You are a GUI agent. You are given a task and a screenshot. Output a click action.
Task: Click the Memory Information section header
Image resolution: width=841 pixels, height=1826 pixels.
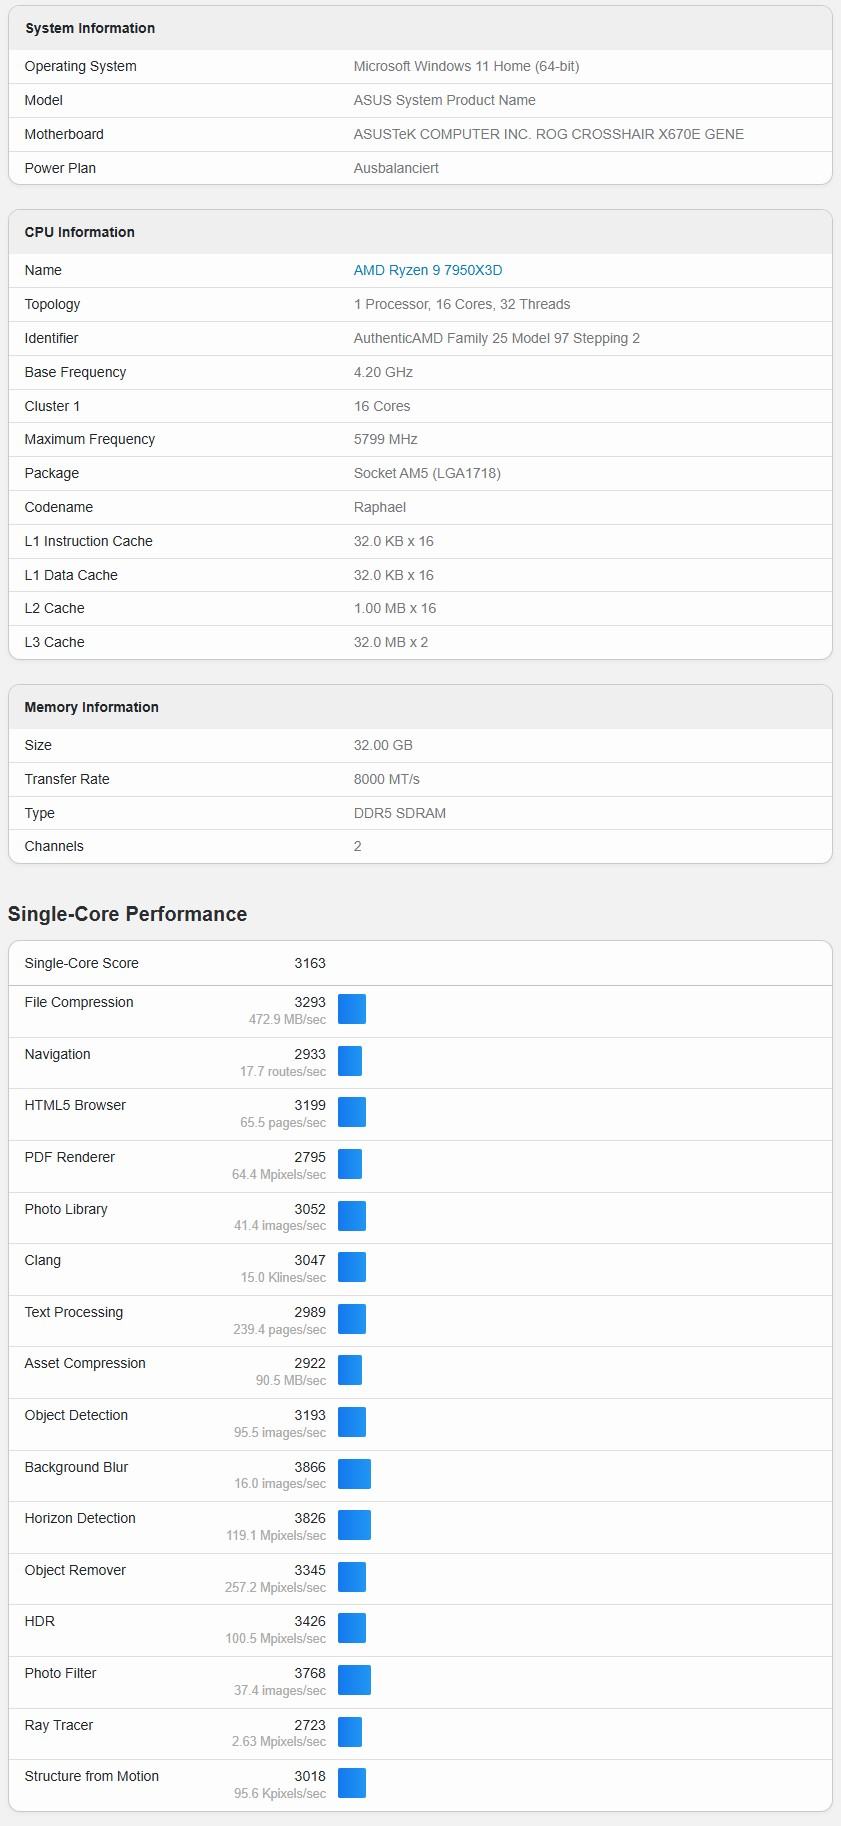(92, 707)
